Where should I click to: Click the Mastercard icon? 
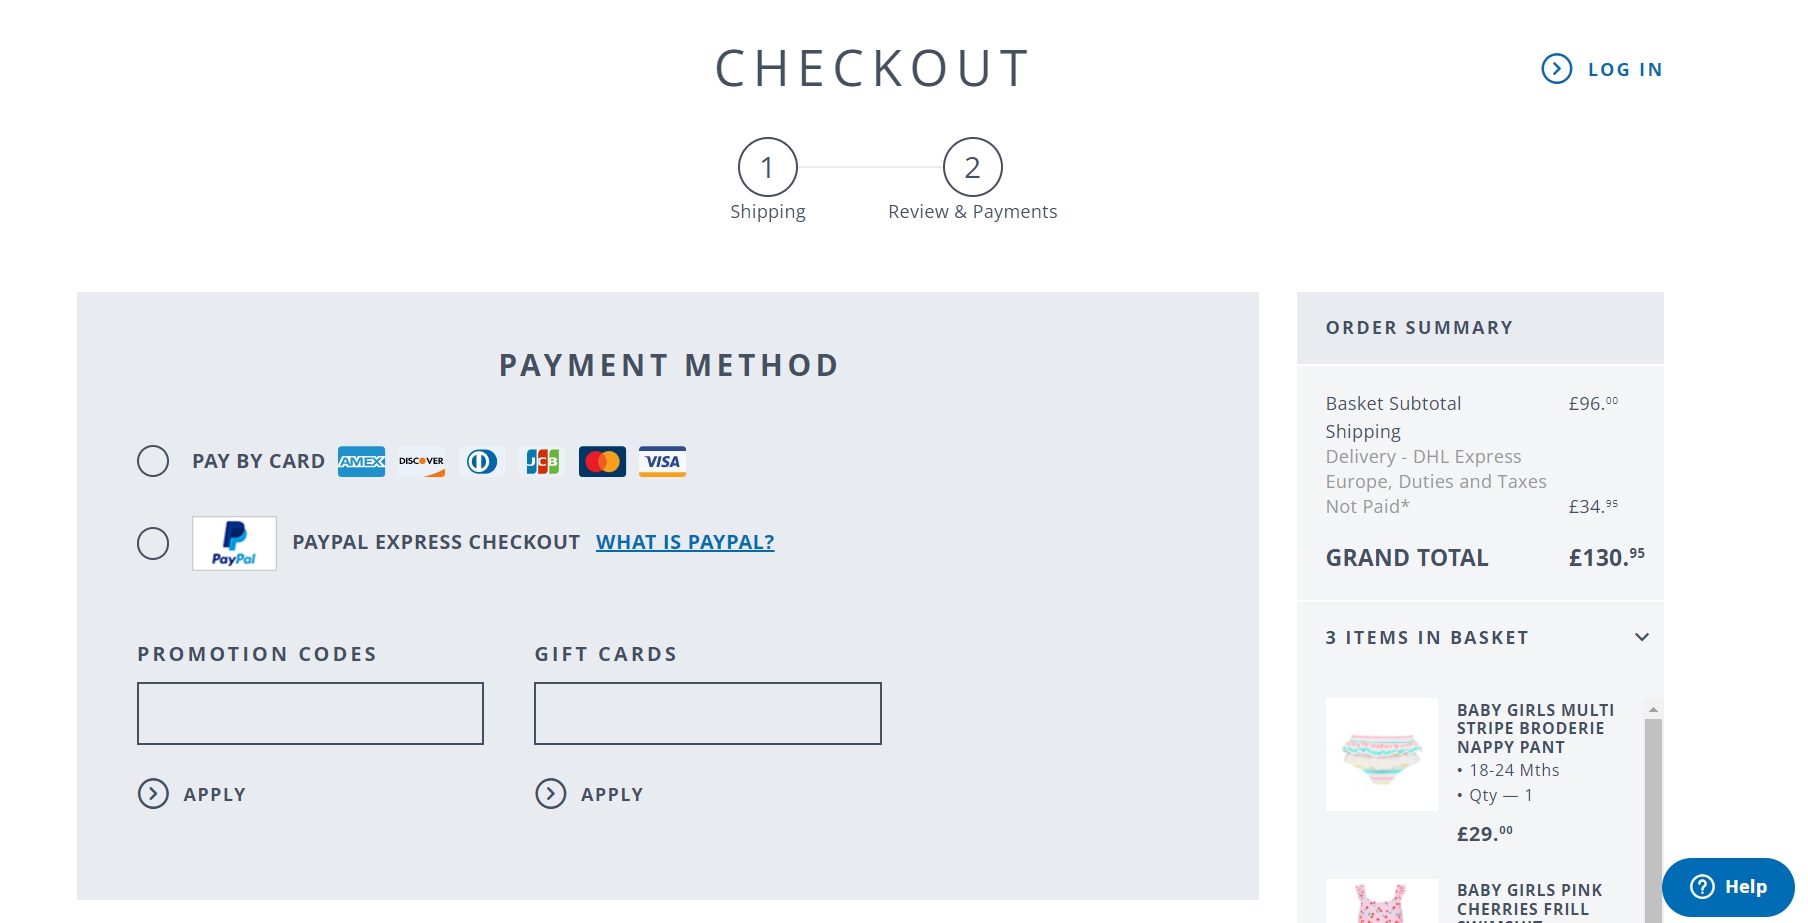pos(602,461)
